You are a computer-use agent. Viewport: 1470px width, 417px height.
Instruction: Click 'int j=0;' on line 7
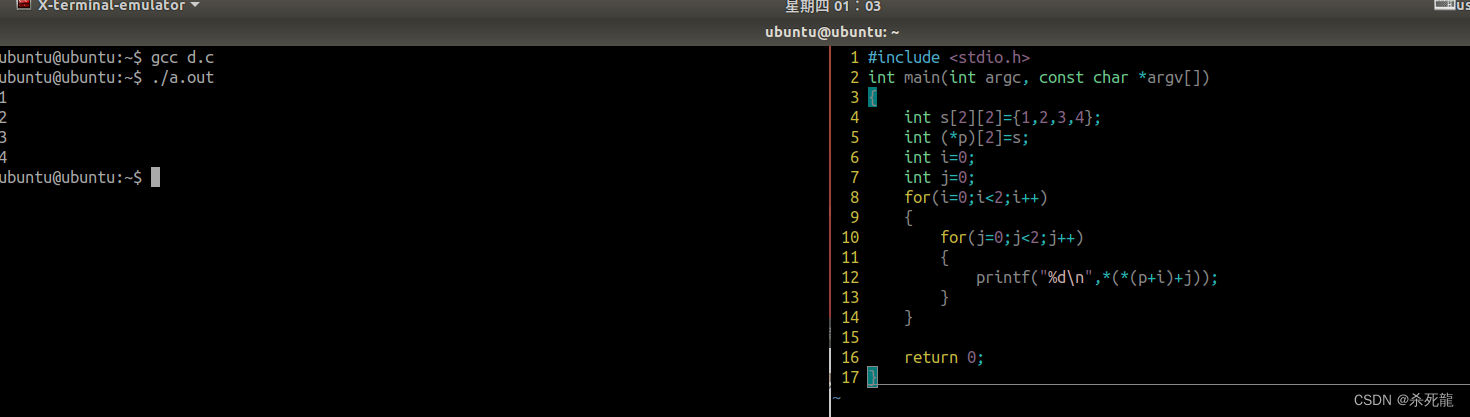(x=939, y=177)
